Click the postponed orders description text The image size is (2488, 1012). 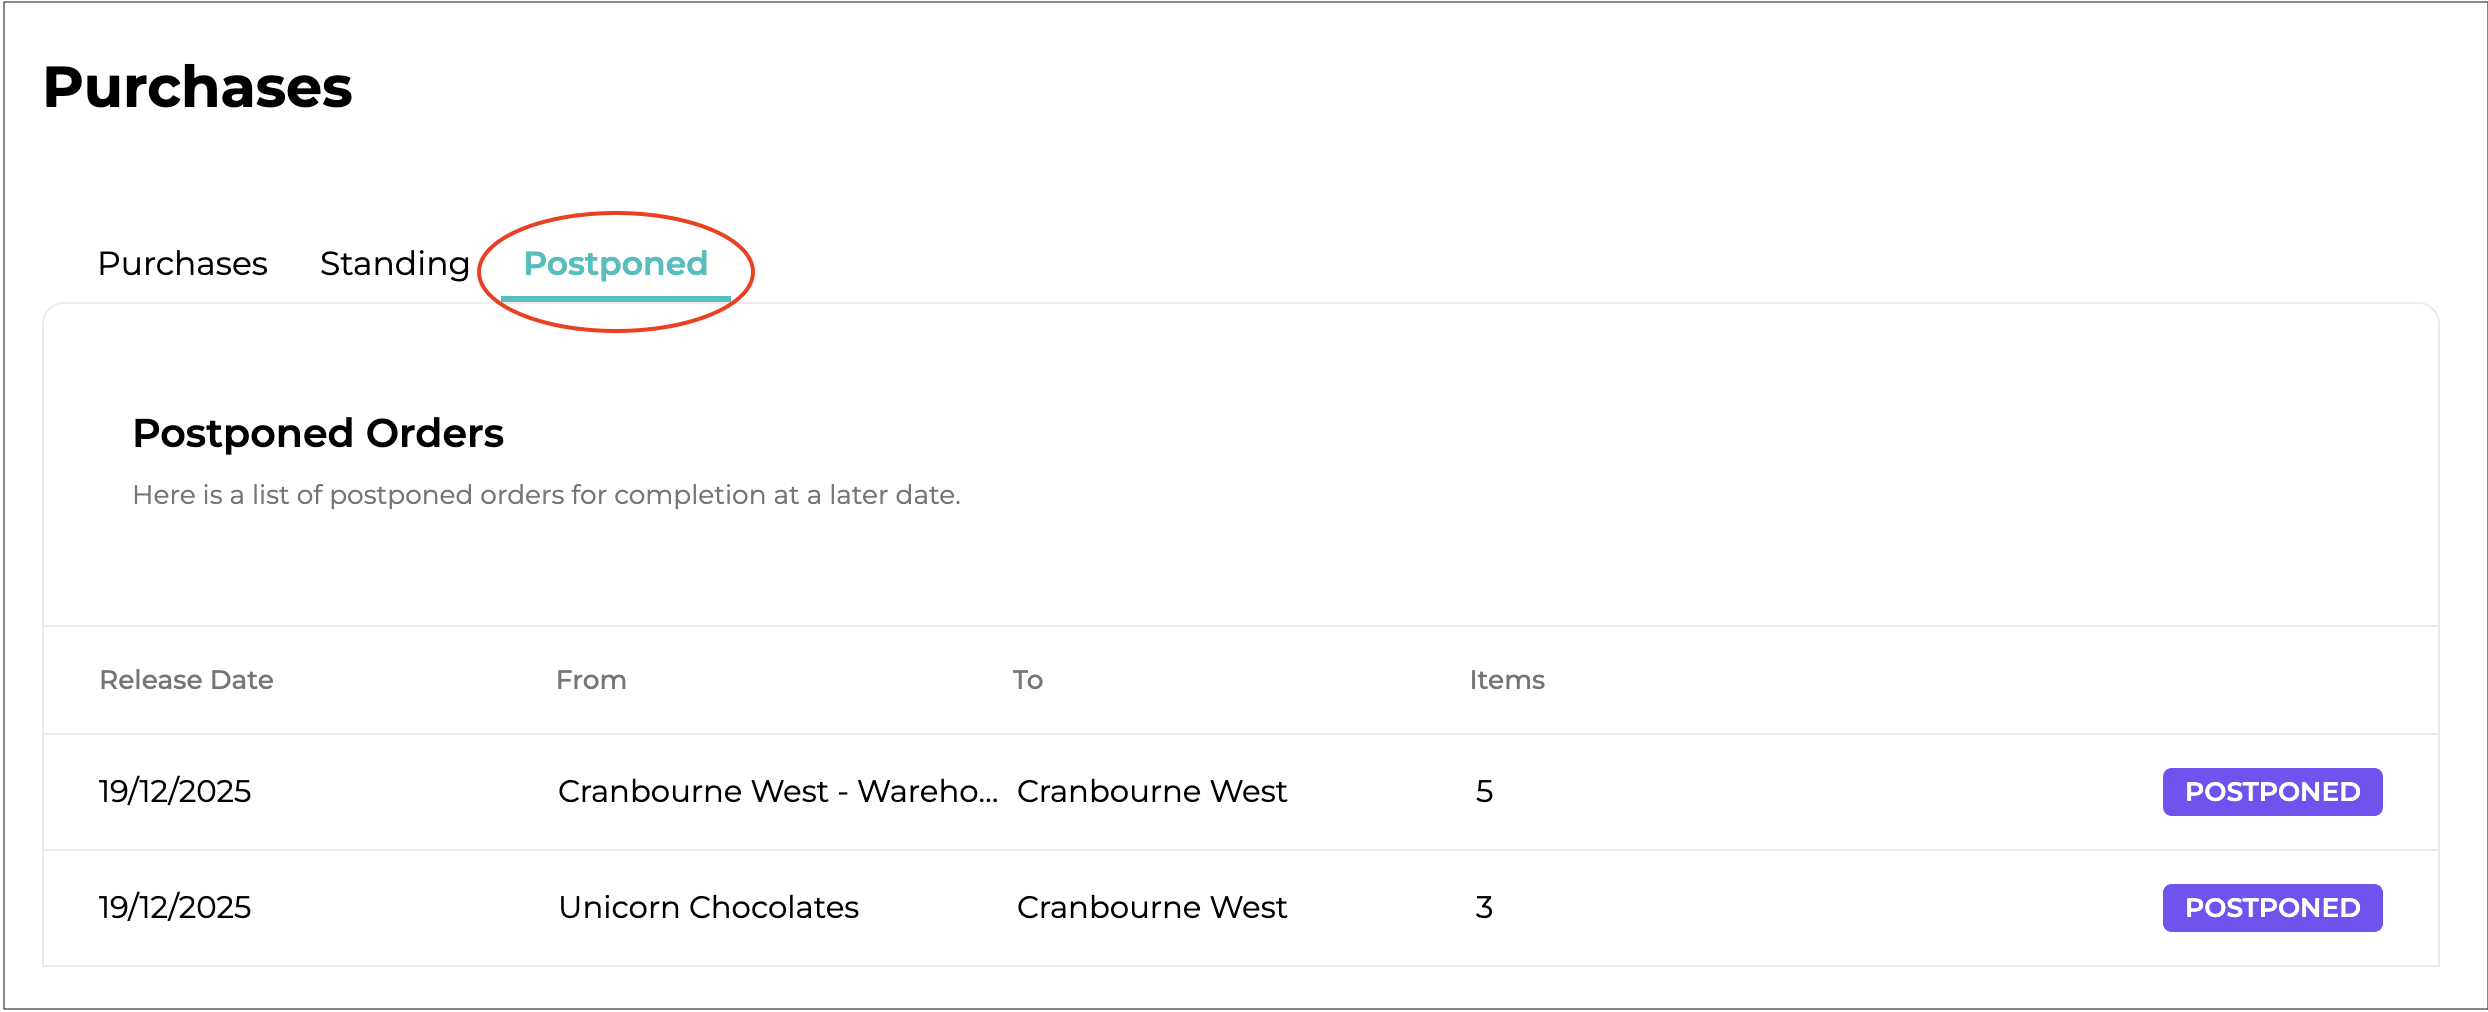tap(546, 495)
